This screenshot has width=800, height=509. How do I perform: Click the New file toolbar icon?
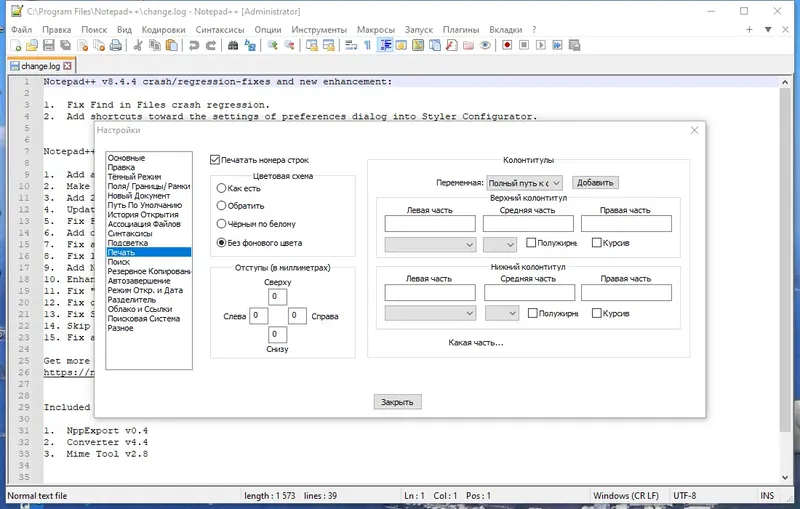(x=15, y=45)
